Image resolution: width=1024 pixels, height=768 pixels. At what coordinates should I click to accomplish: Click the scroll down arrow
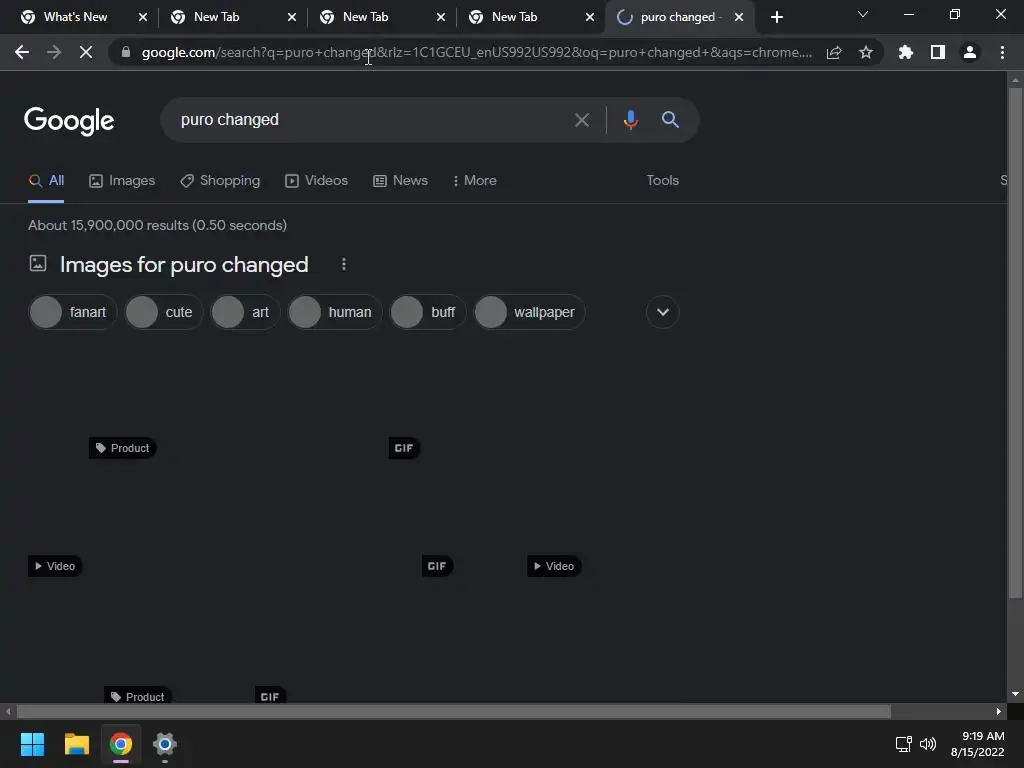[1015, 694]
